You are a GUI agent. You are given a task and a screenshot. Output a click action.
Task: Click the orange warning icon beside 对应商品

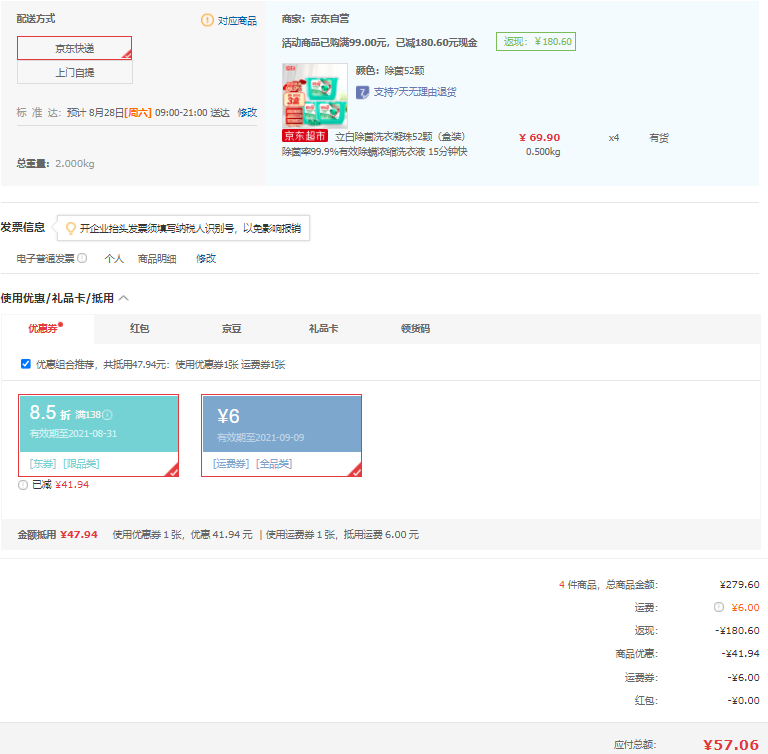207,20
